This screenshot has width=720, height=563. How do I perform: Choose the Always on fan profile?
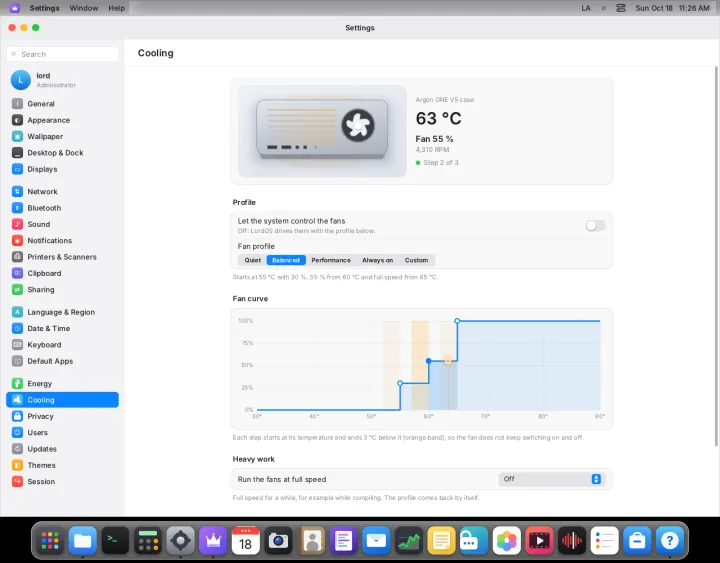(377, 260)
